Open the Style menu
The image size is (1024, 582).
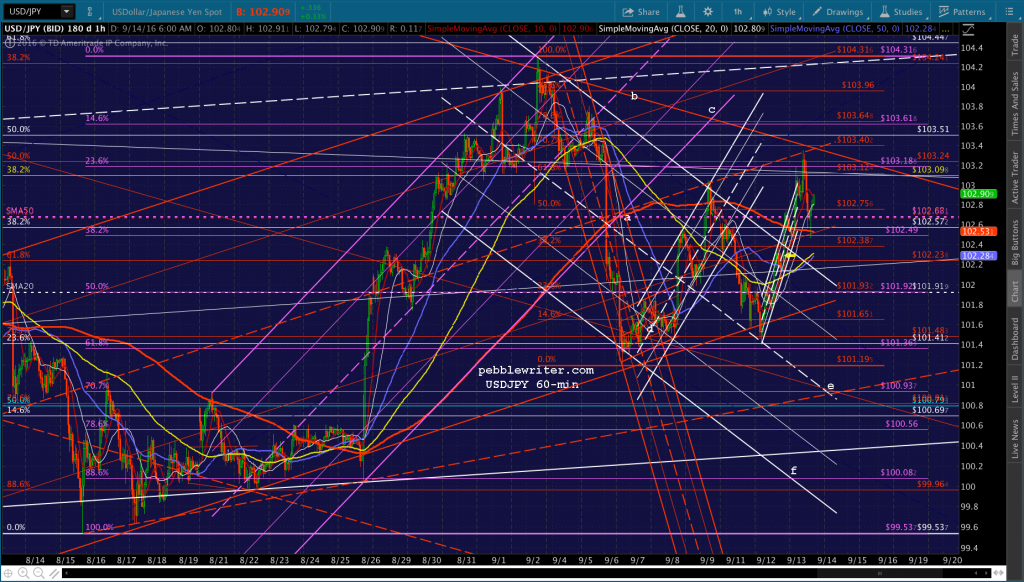(779, 12)
